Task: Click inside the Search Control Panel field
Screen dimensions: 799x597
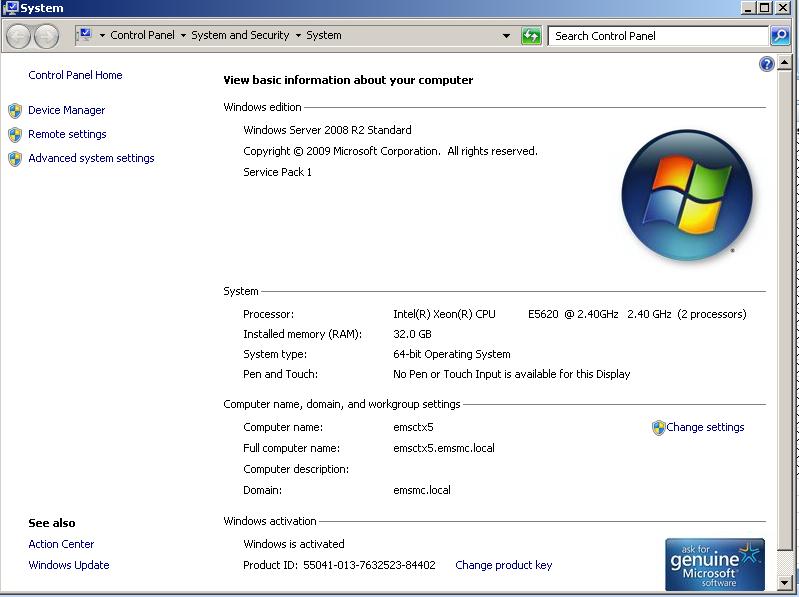Action: pyautogui.click(x=657, y=36)
